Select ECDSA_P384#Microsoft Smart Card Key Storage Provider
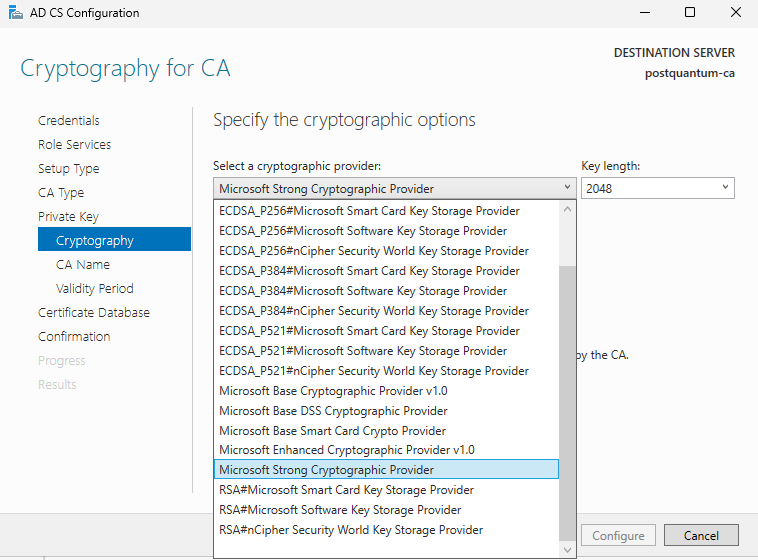 386,271
